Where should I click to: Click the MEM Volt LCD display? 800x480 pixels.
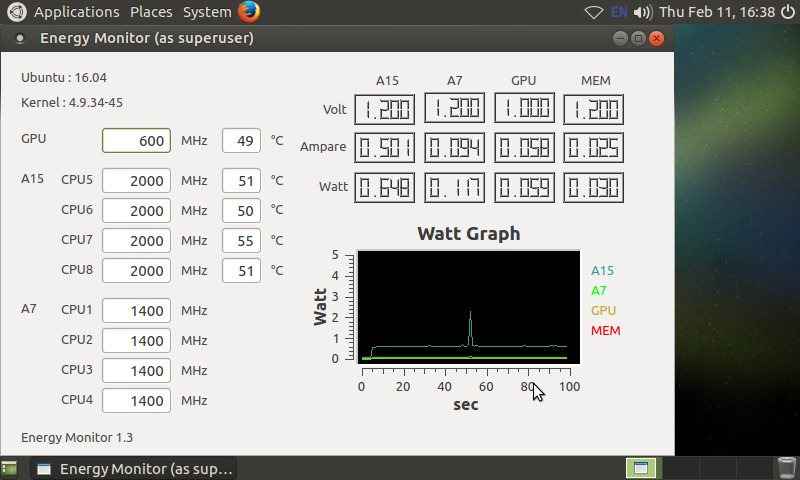[594, 110]
